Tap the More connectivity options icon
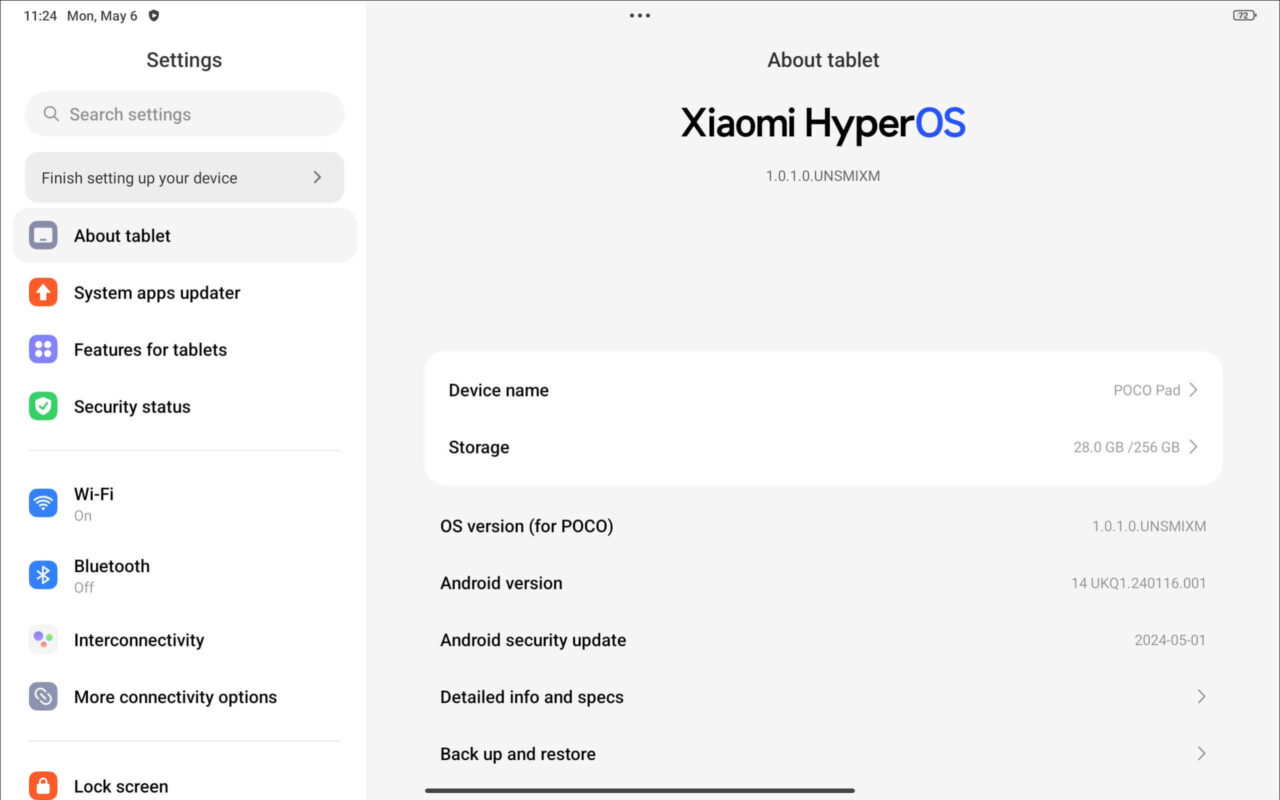Screen dimensions: 1280x800 (x=43, y=697)
